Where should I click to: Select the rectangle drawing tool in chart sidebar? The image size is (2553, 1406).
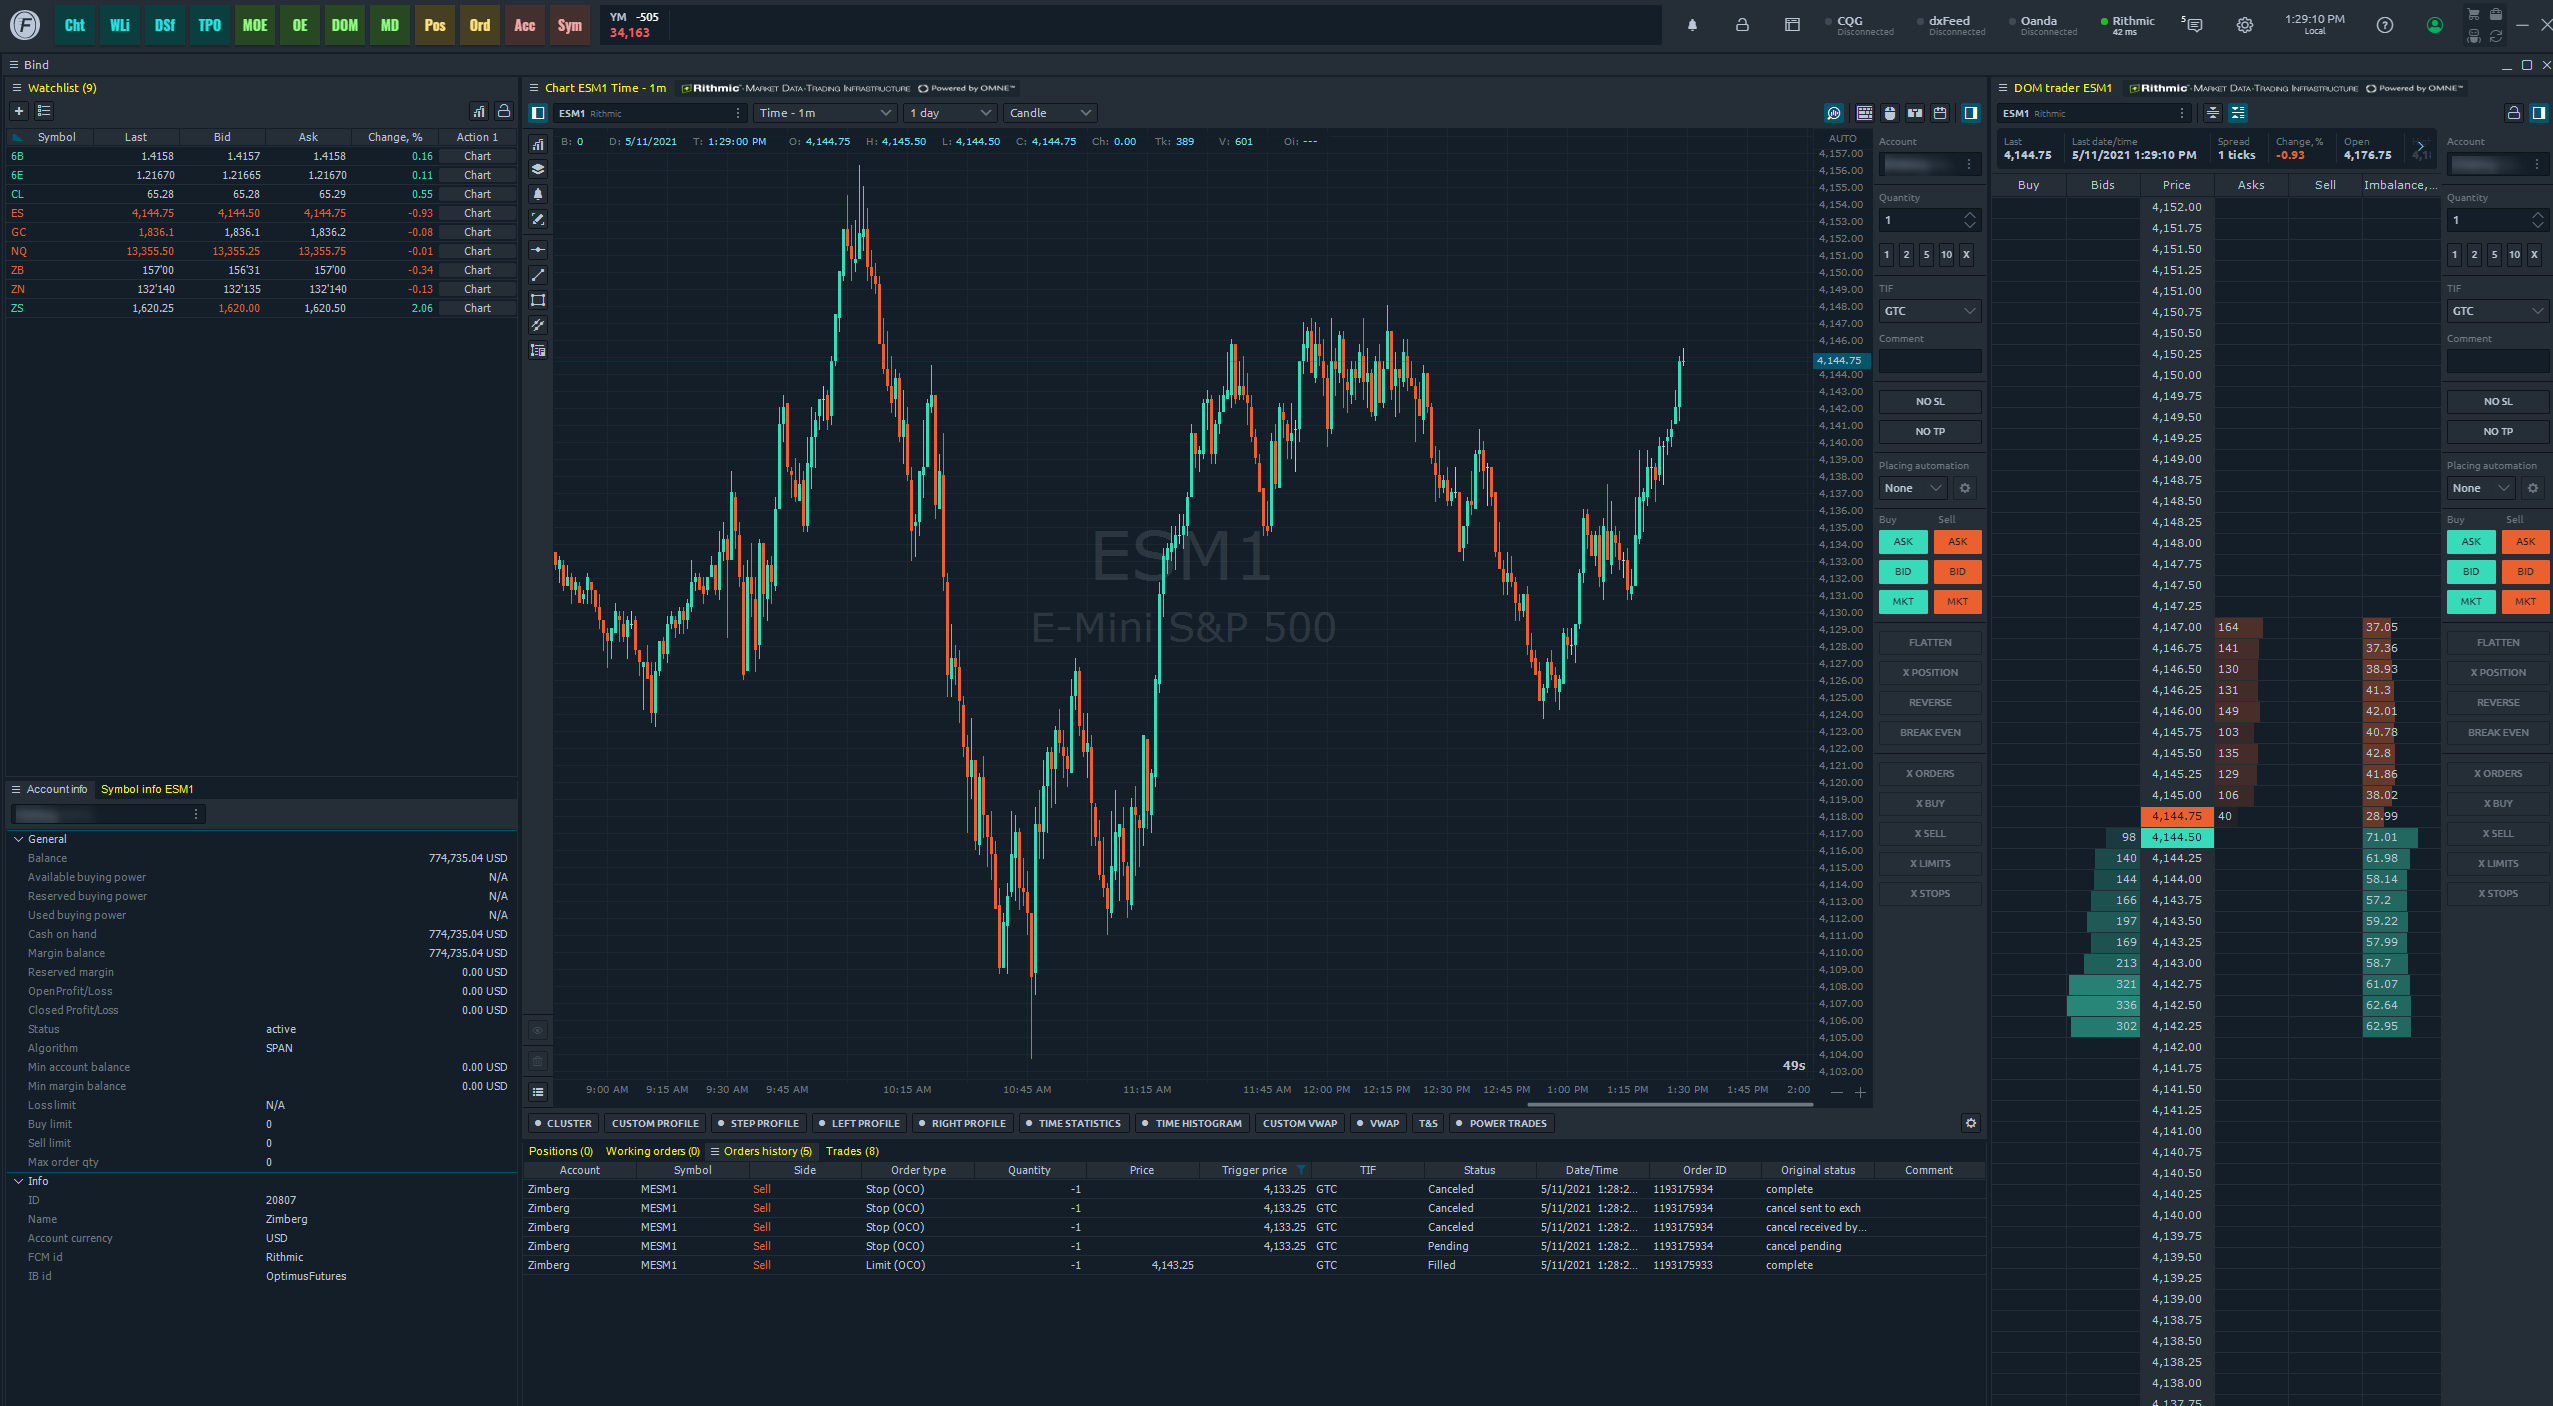click(x=538, y=300)
